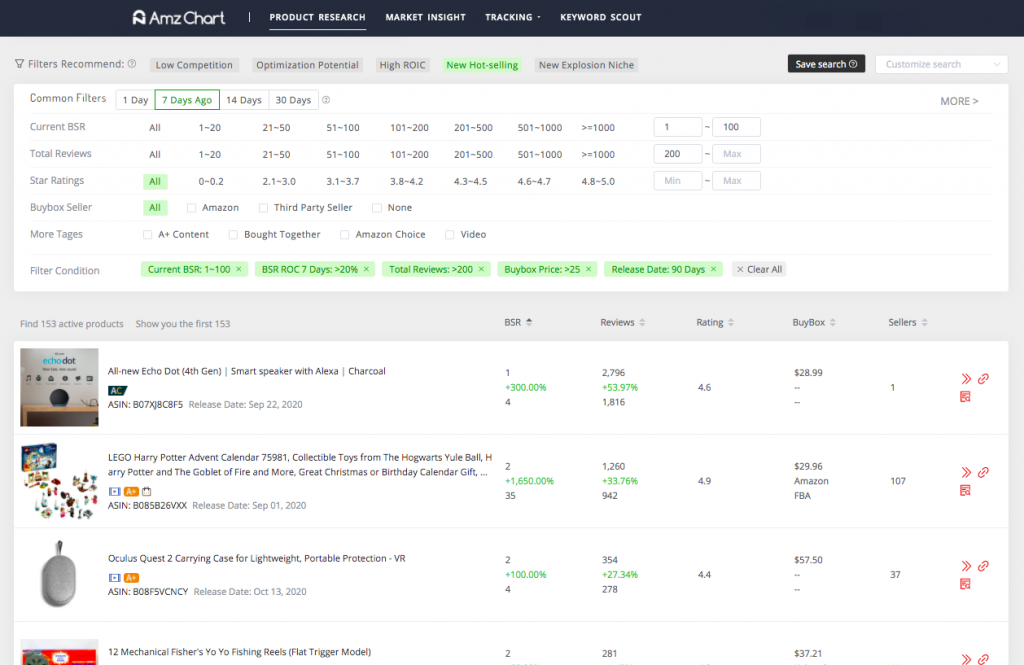
Task: Remove the BSR ROC 7 Days filter tag
Action: click(x=366, y=269)
